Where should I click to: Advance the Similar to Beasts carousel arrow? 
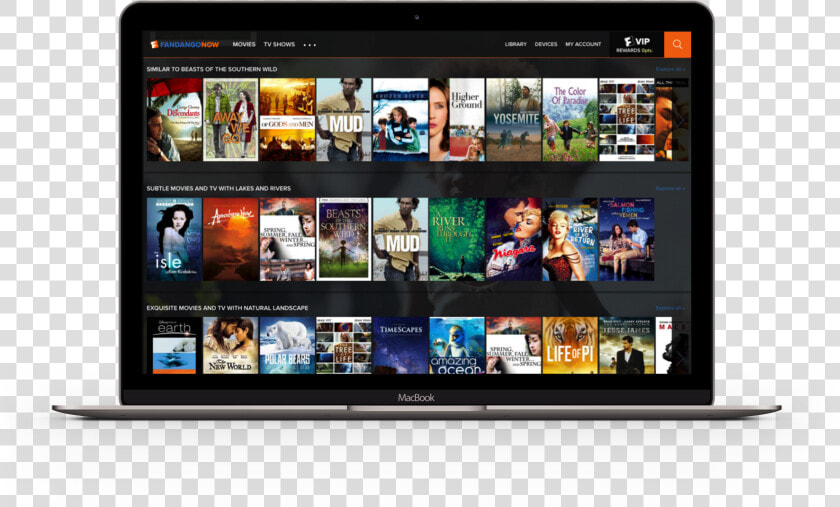[679, 120]
